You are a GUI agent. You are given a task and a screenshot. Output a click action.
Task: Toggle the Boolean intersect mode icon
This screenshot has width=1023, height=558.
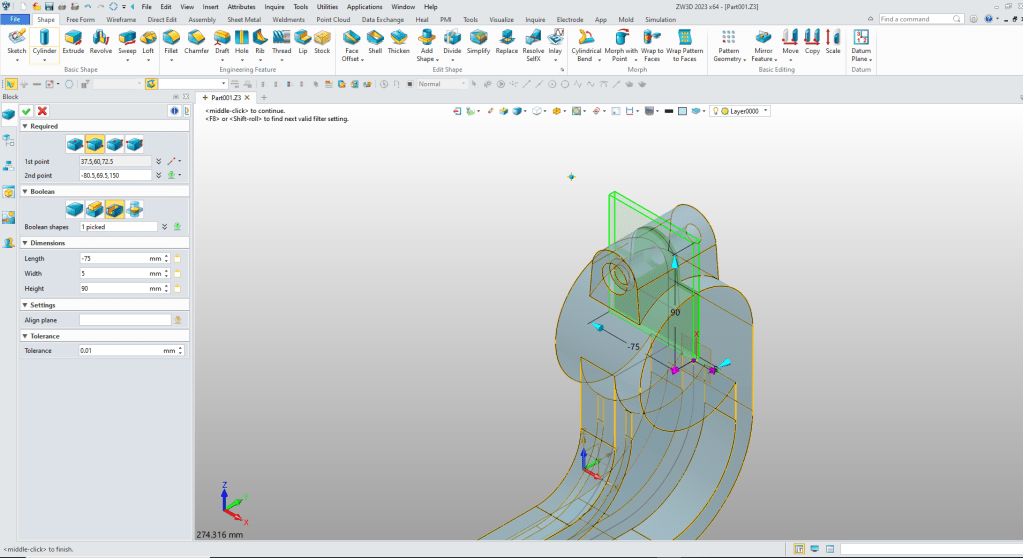[134, 208]
